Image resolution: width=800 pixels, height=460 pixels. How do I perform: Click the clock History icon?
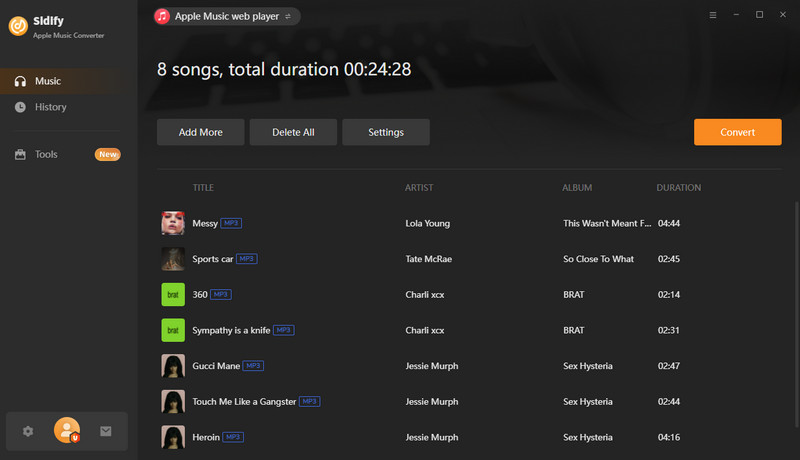[x=20, y=107]
